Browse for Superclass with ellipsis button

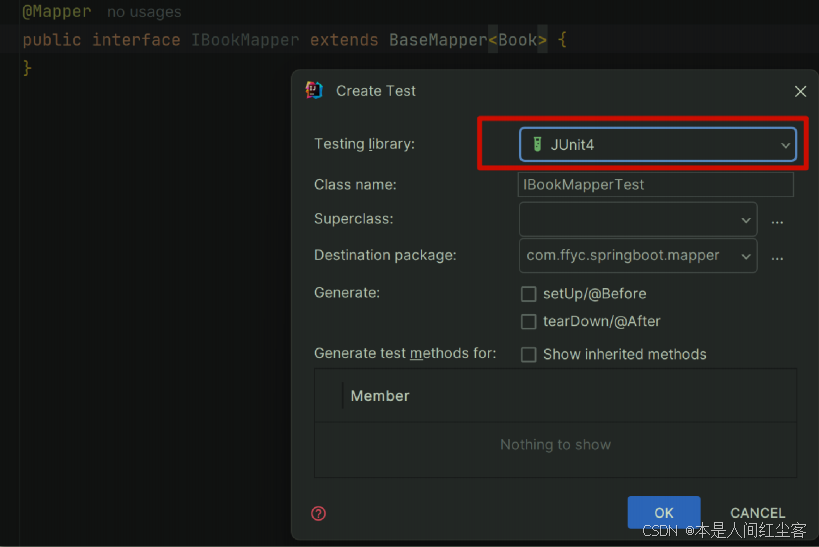coord(777,222)
